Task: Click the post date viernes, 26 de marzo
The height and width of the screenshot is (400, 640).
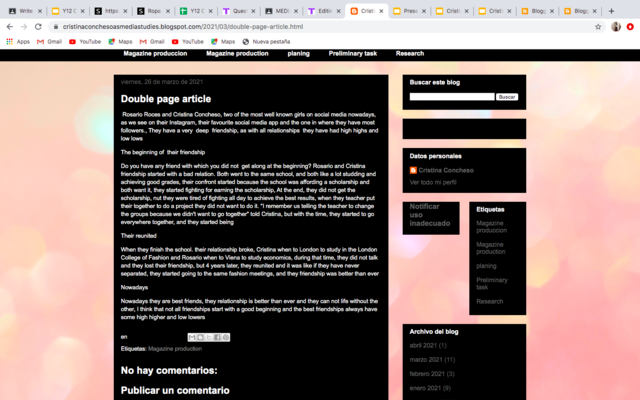Action: (x=162, y=82)
